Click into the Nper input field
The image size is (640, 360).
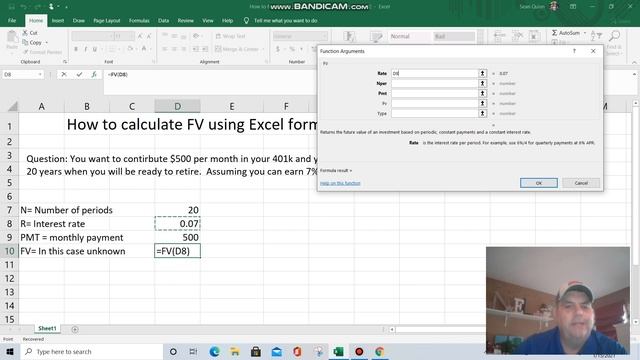coord(435,83)
